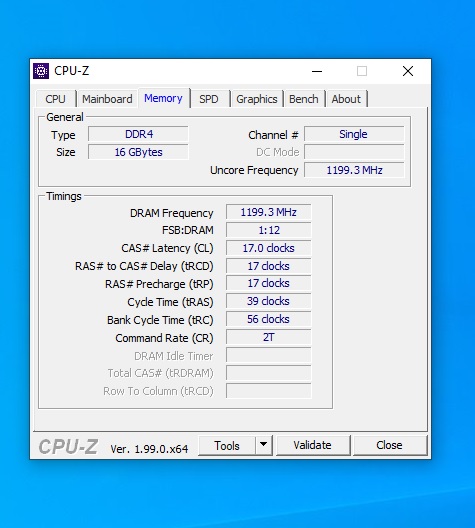Select the DRAM Frequency 1199.3 MHz value

[x=268, y=212]
